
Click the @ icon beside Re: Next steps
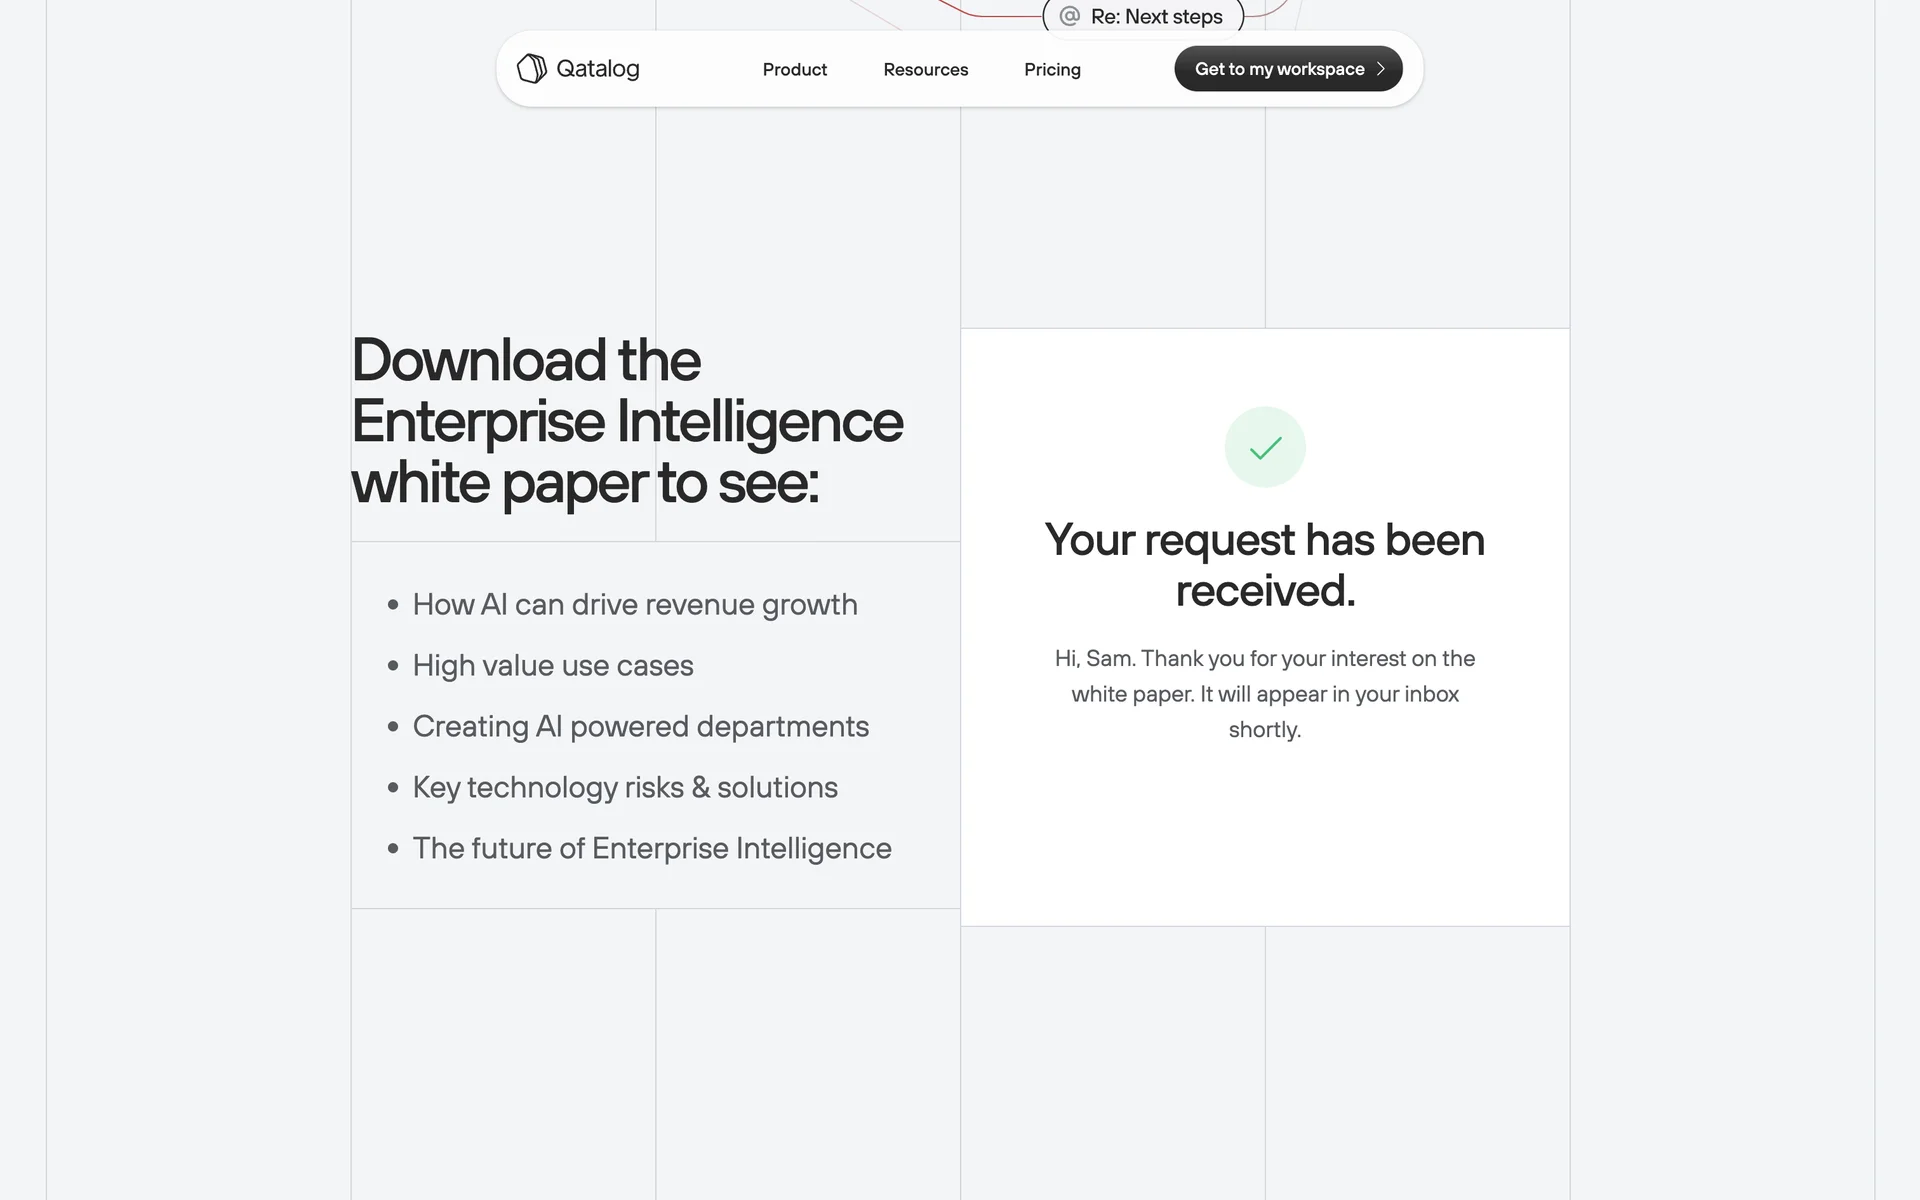pos(1070,16)
